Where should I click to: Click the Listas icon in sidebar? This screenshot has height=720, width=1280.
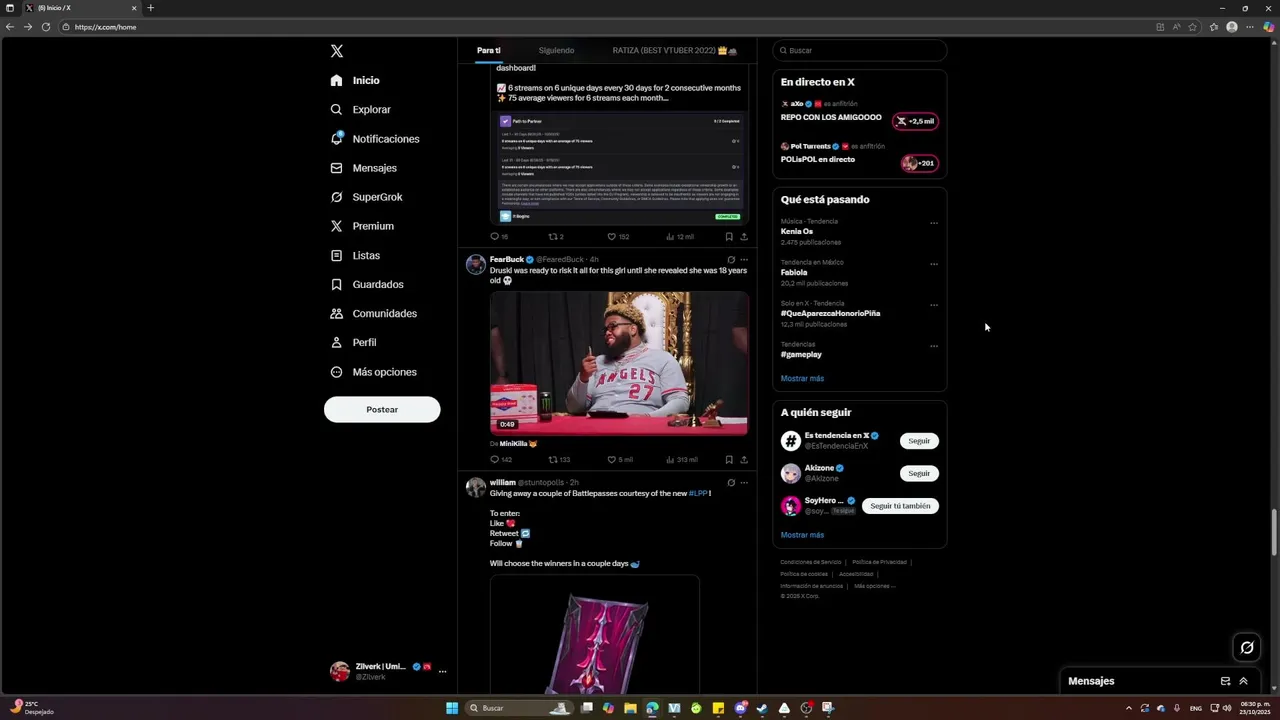[x=337, y=255]
